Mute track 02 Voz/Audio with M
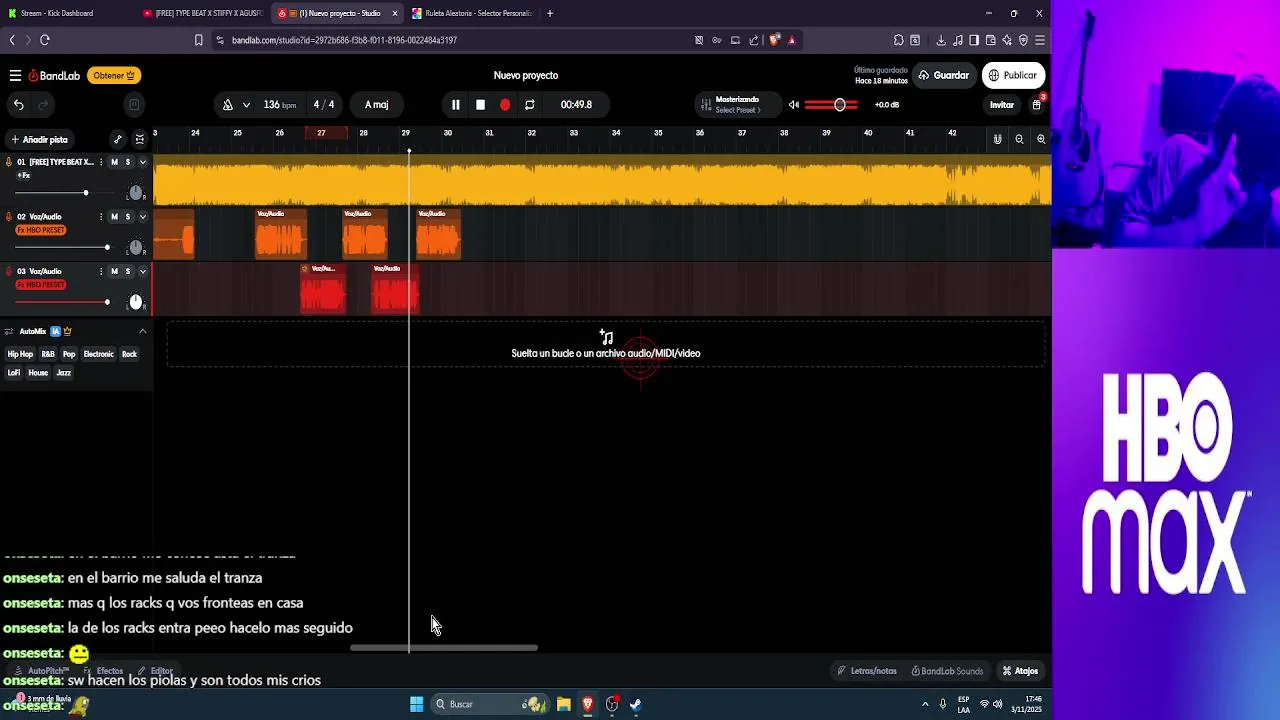Image resolution: width=1280 pixels, height=720 pixels. click(114, 217)
